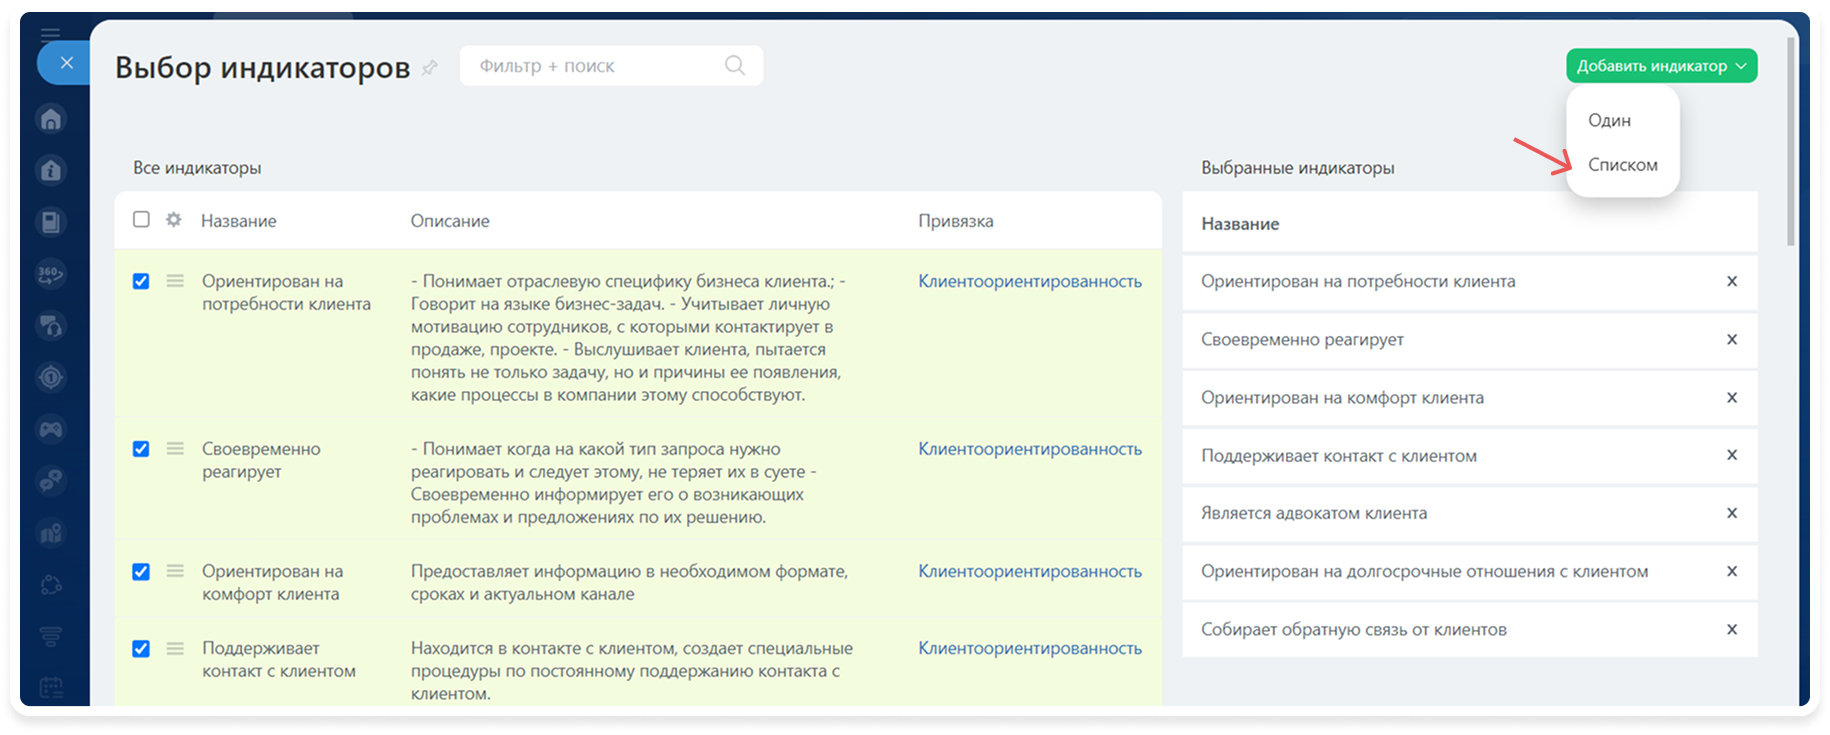Remove 'Своевременно реагирует' from selected list
This screenshot has width=1830, height=735.
(x=1732, y=339)
